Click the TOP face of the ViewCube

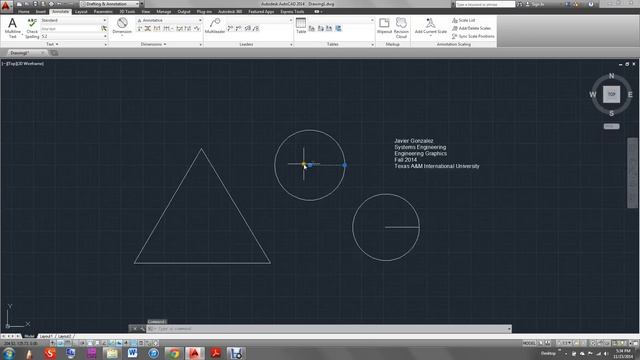point(611,94)
